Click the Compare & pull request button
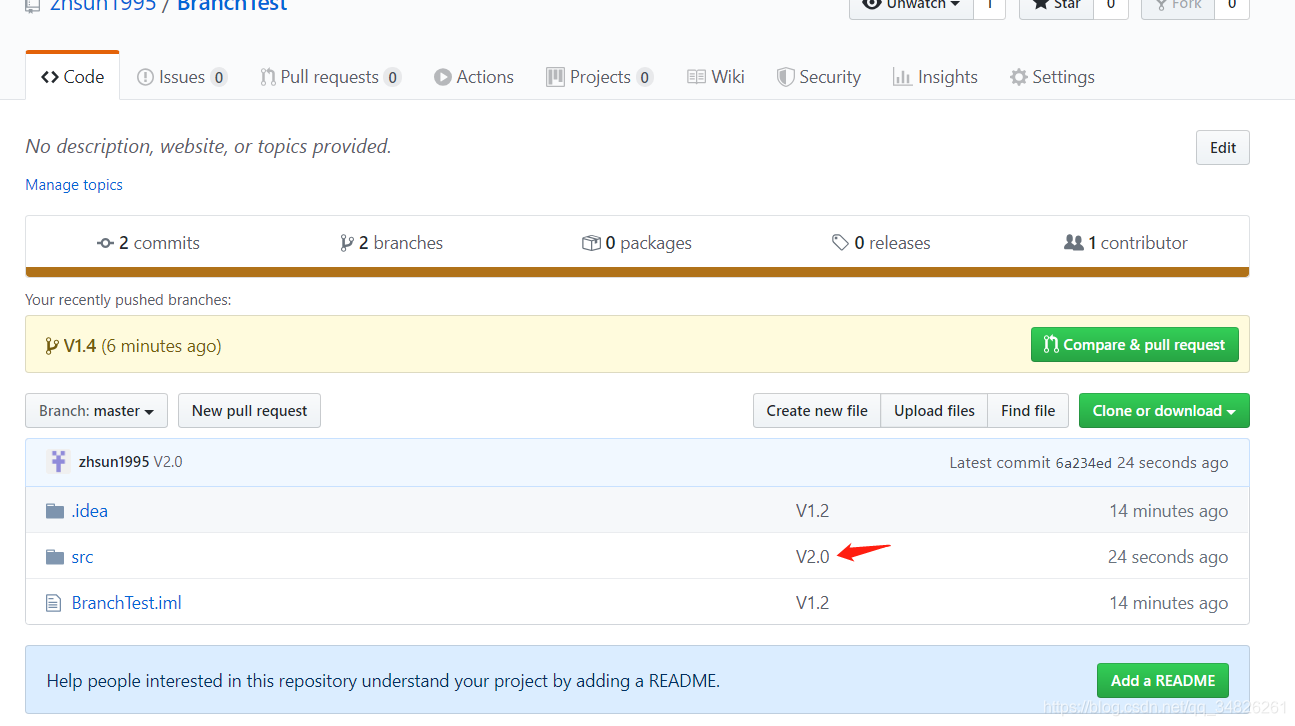The image size is (1295, 726). (x=1134, y=345)
